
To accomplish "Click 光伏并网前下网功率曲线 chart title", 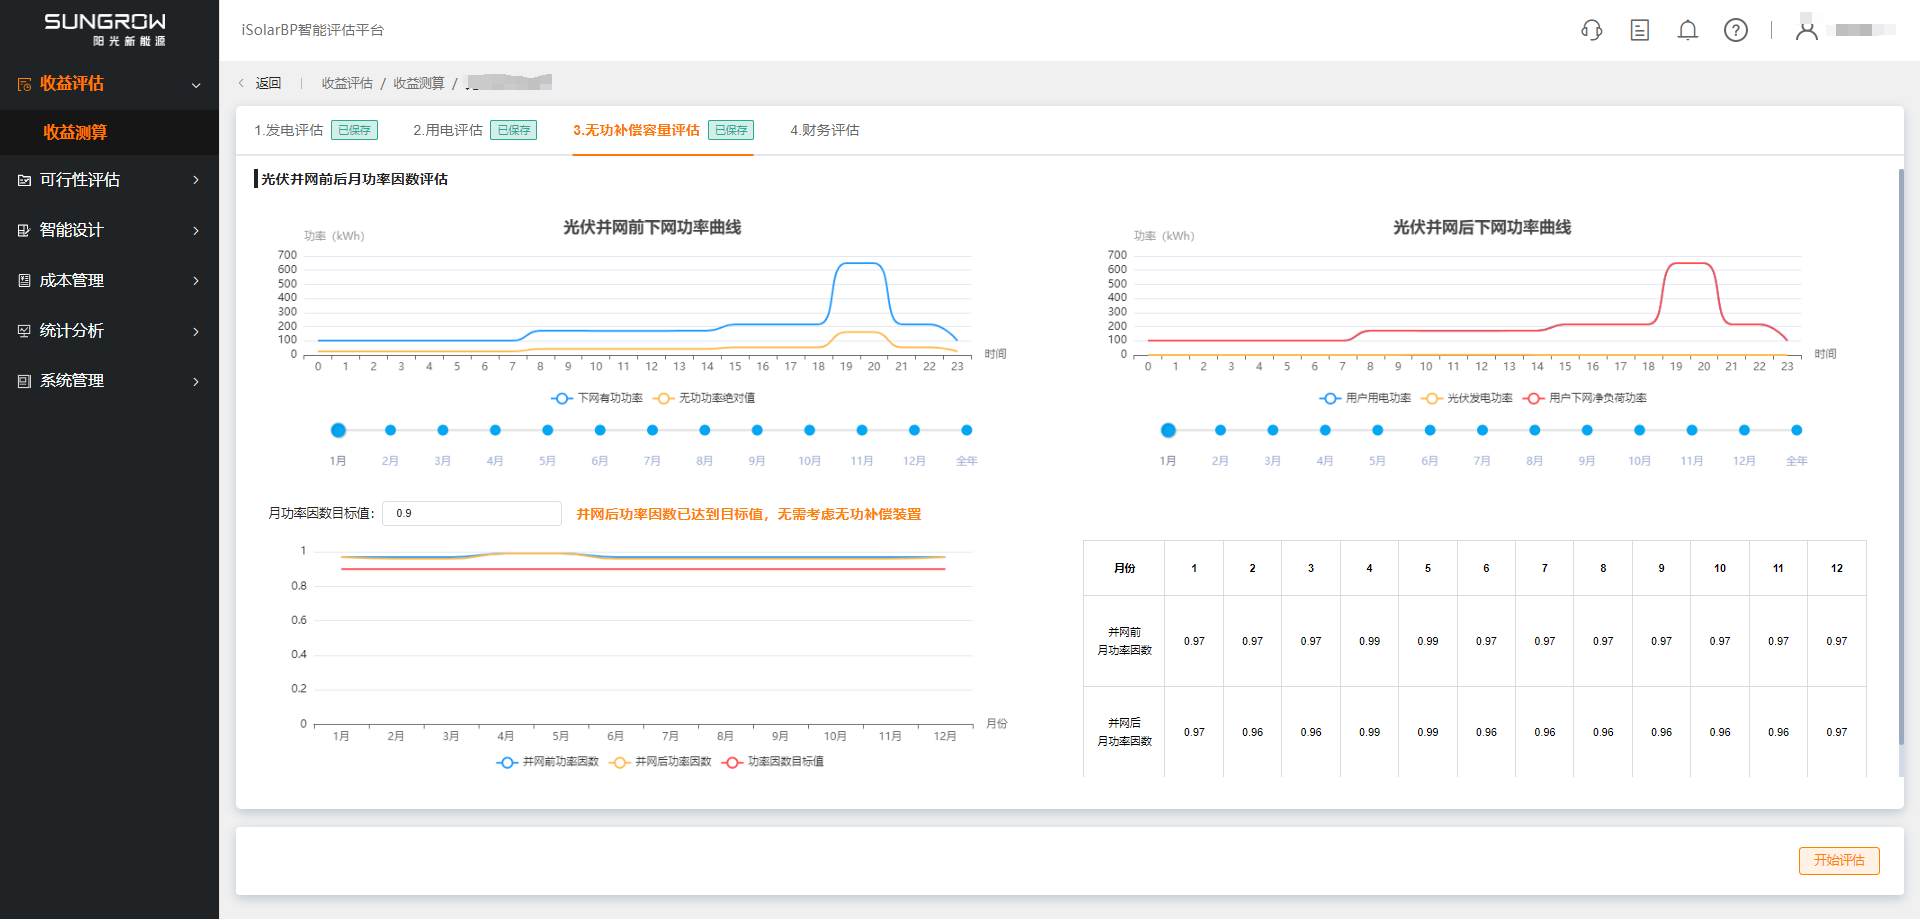I will [x=652, y=227].
